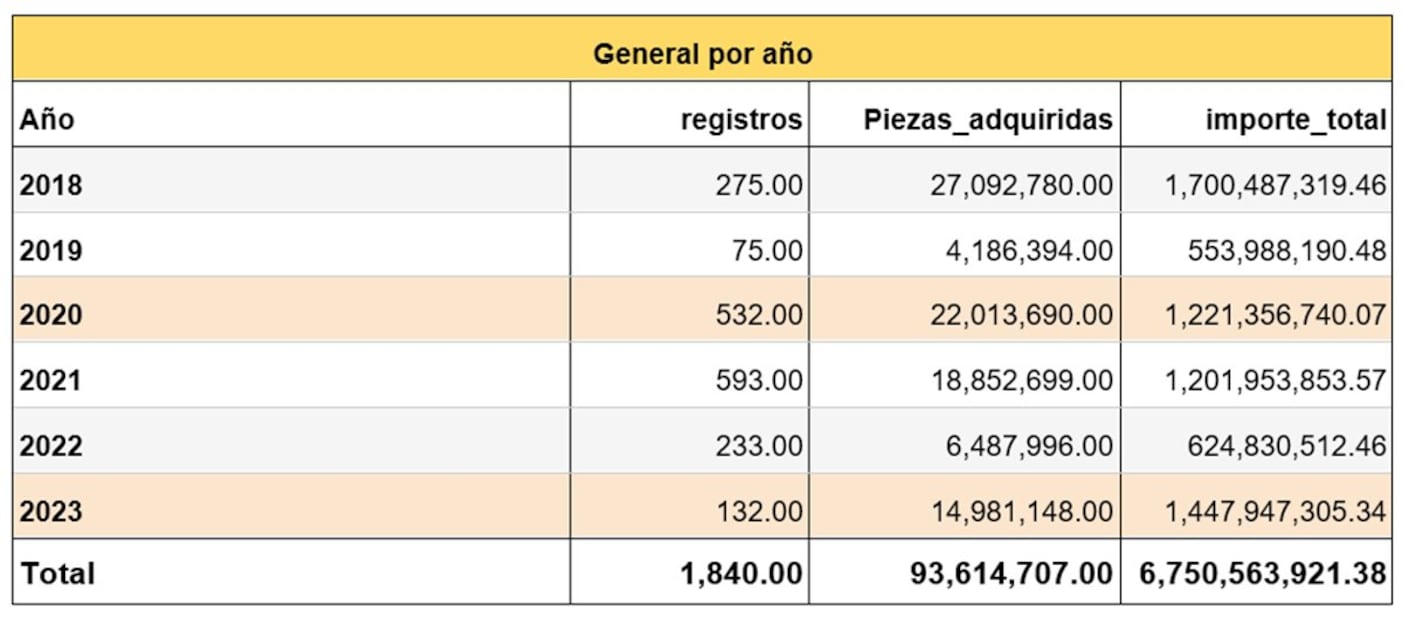Image resolution: width=1405 pixels, height=620 pixels.
Task: Select the "Total" row label
Action: pyautogui.click(x=58, y=573)
